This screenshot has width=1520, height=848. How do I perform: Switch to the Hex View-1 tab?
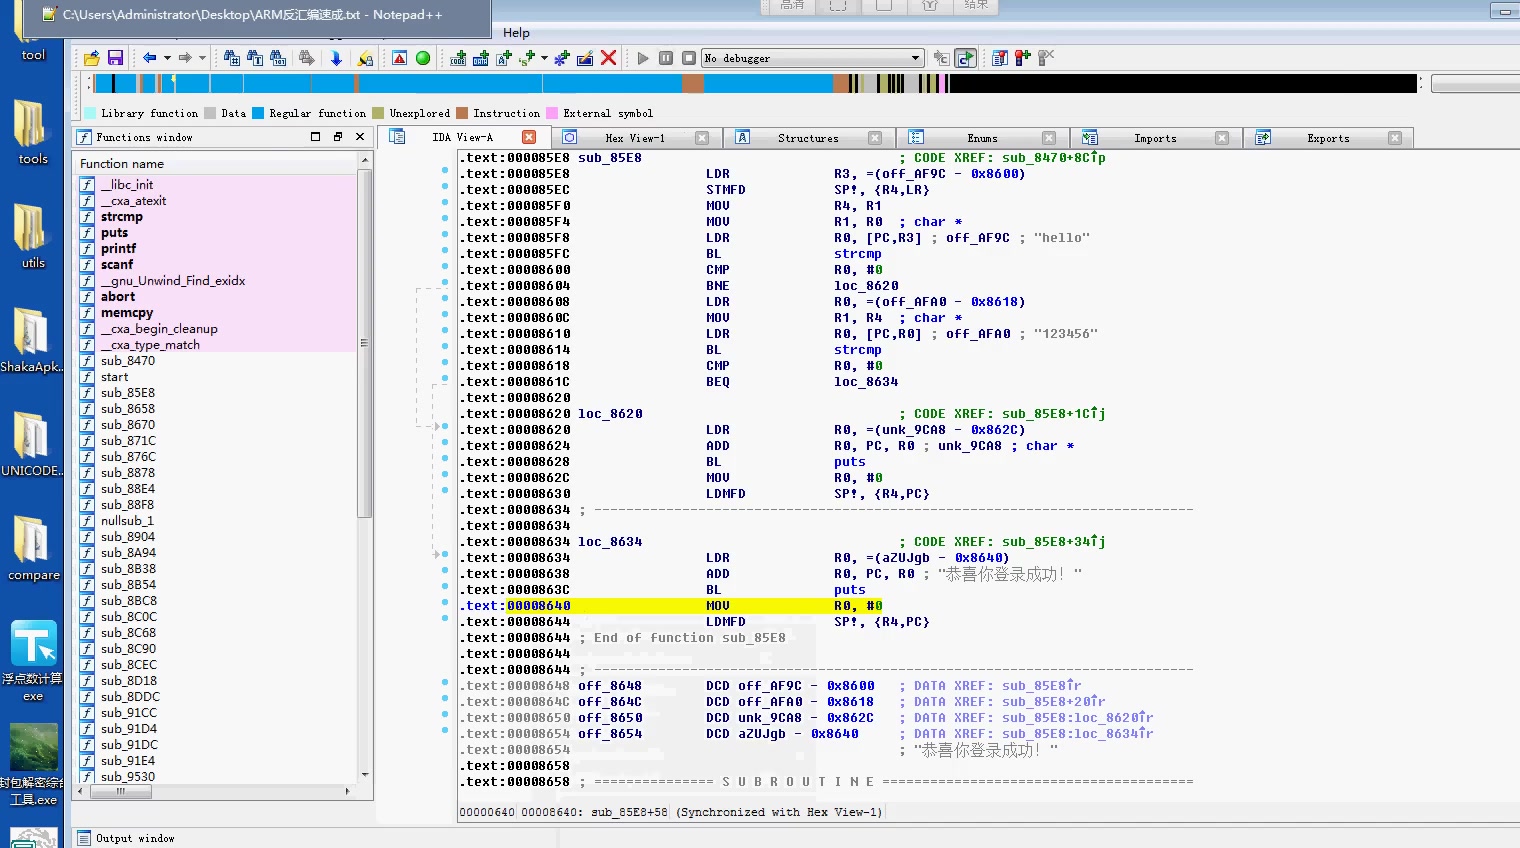click(634, 138)
